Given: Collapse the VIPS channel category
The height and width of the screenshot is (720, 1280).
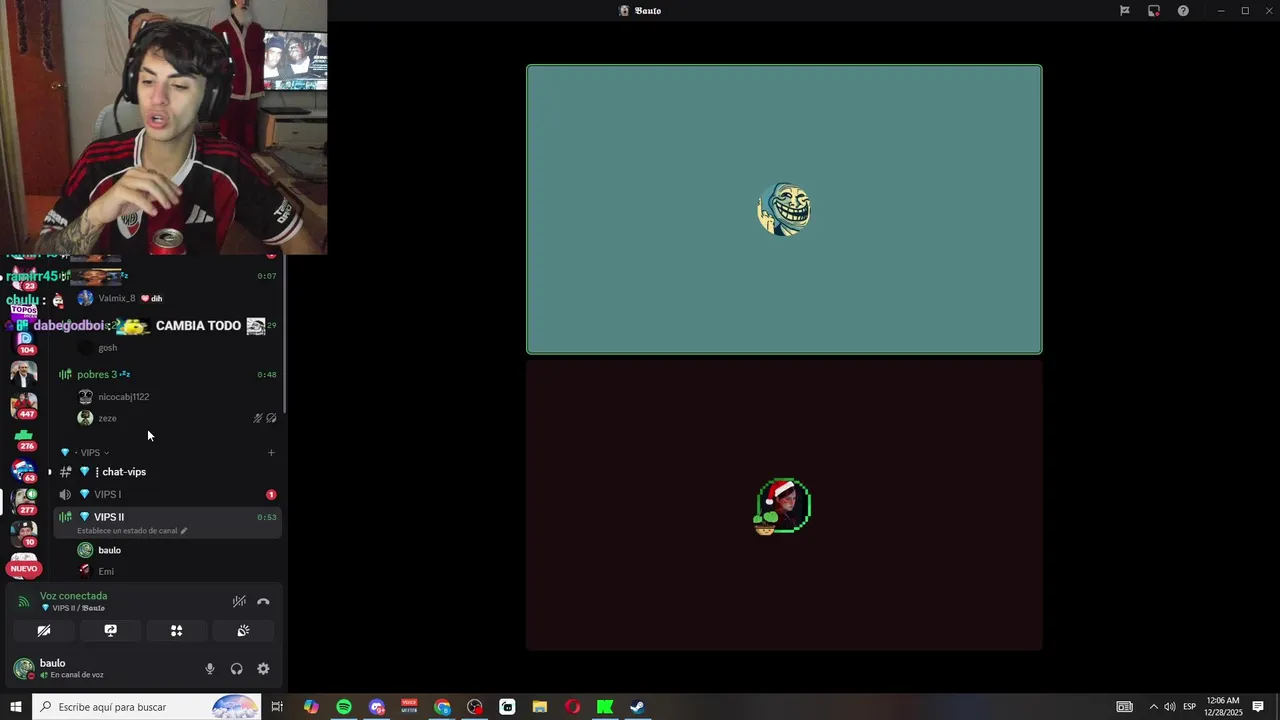Looking at the screenshot, I should [x=90, y=453].
